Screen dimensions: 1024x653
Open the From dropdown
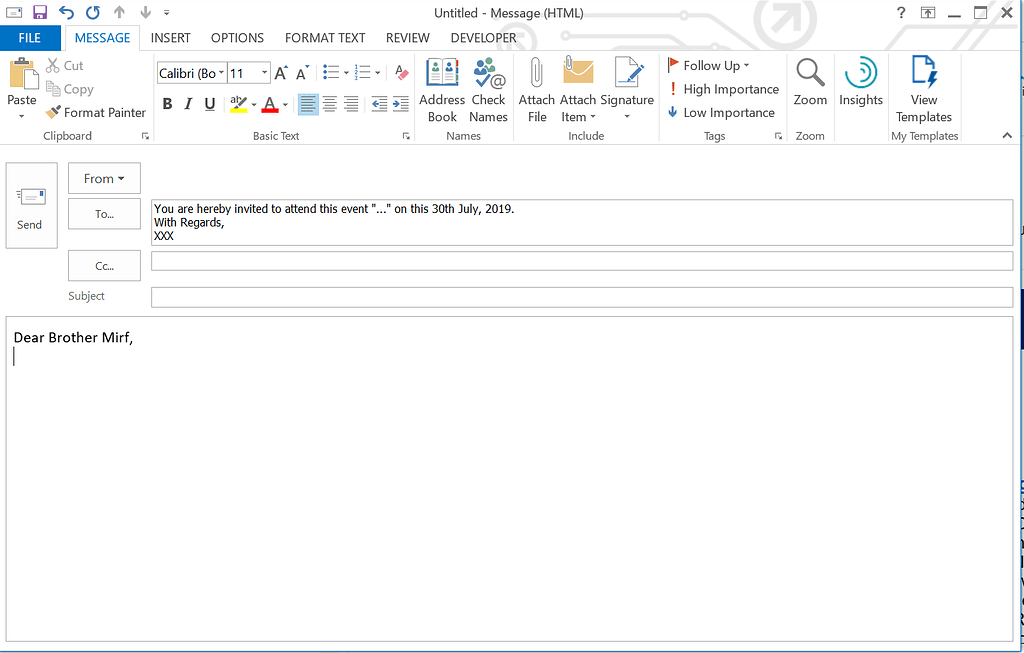click(104, 178)
